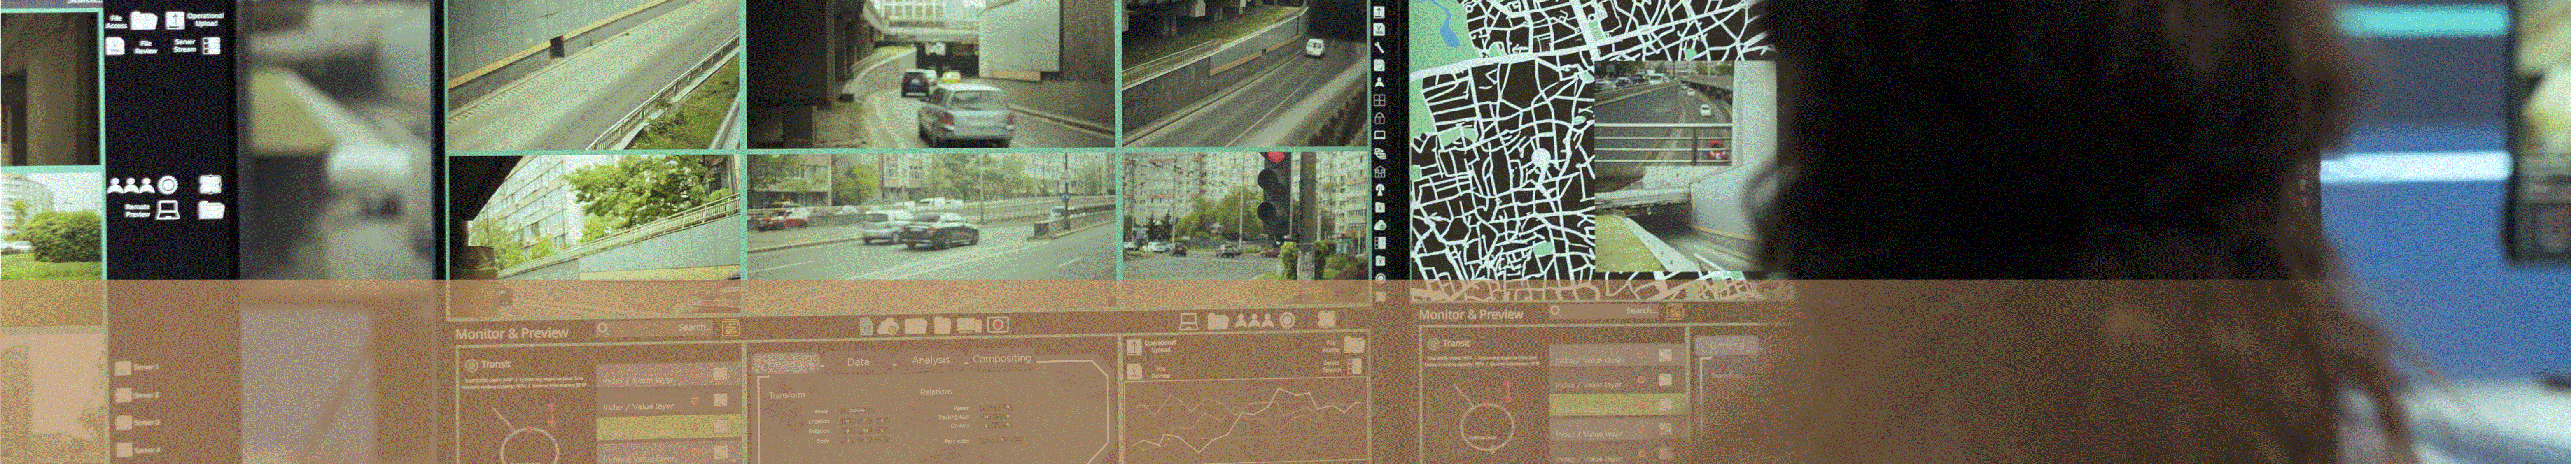Click the File Review icon in the chart panel

click(x=1135, y=372)
